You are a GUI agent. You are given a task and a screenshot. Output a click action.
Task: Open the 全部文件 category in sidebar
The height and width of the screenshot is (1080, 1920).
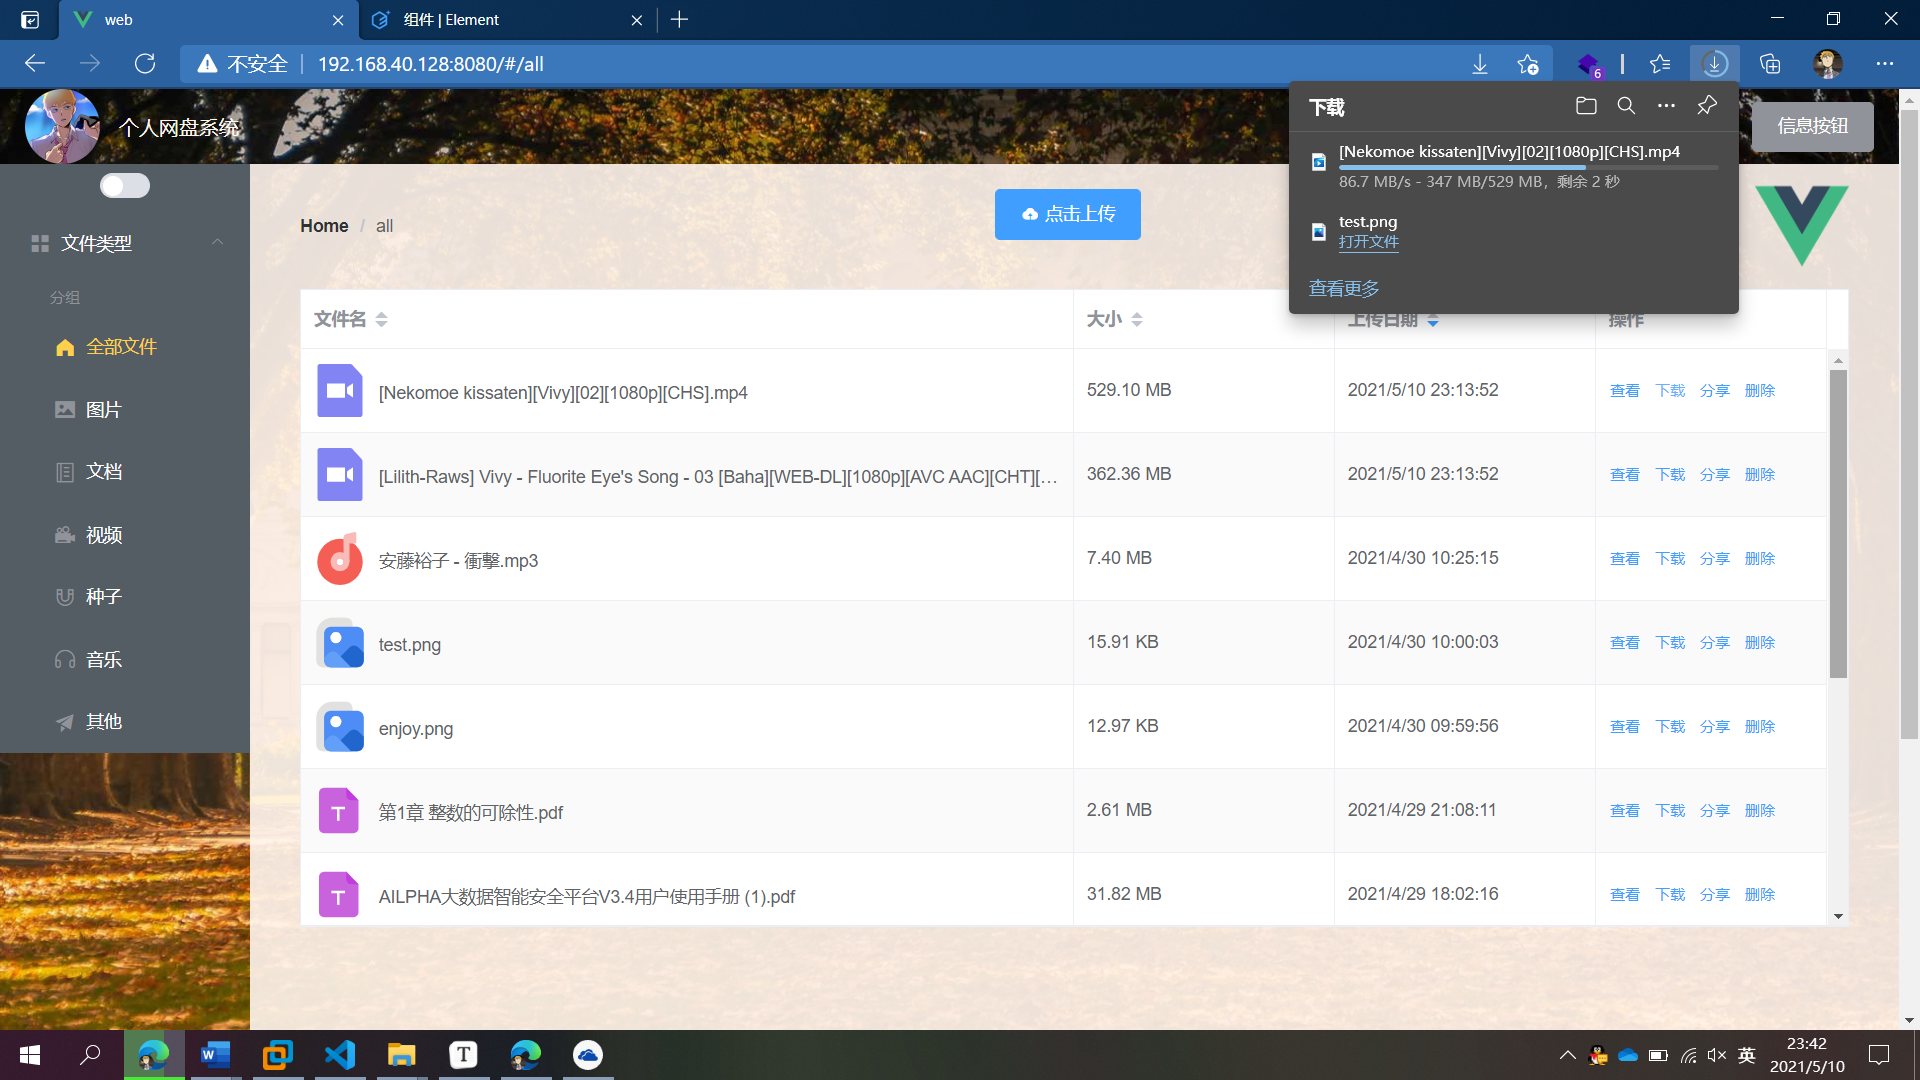tap(120, 347)
